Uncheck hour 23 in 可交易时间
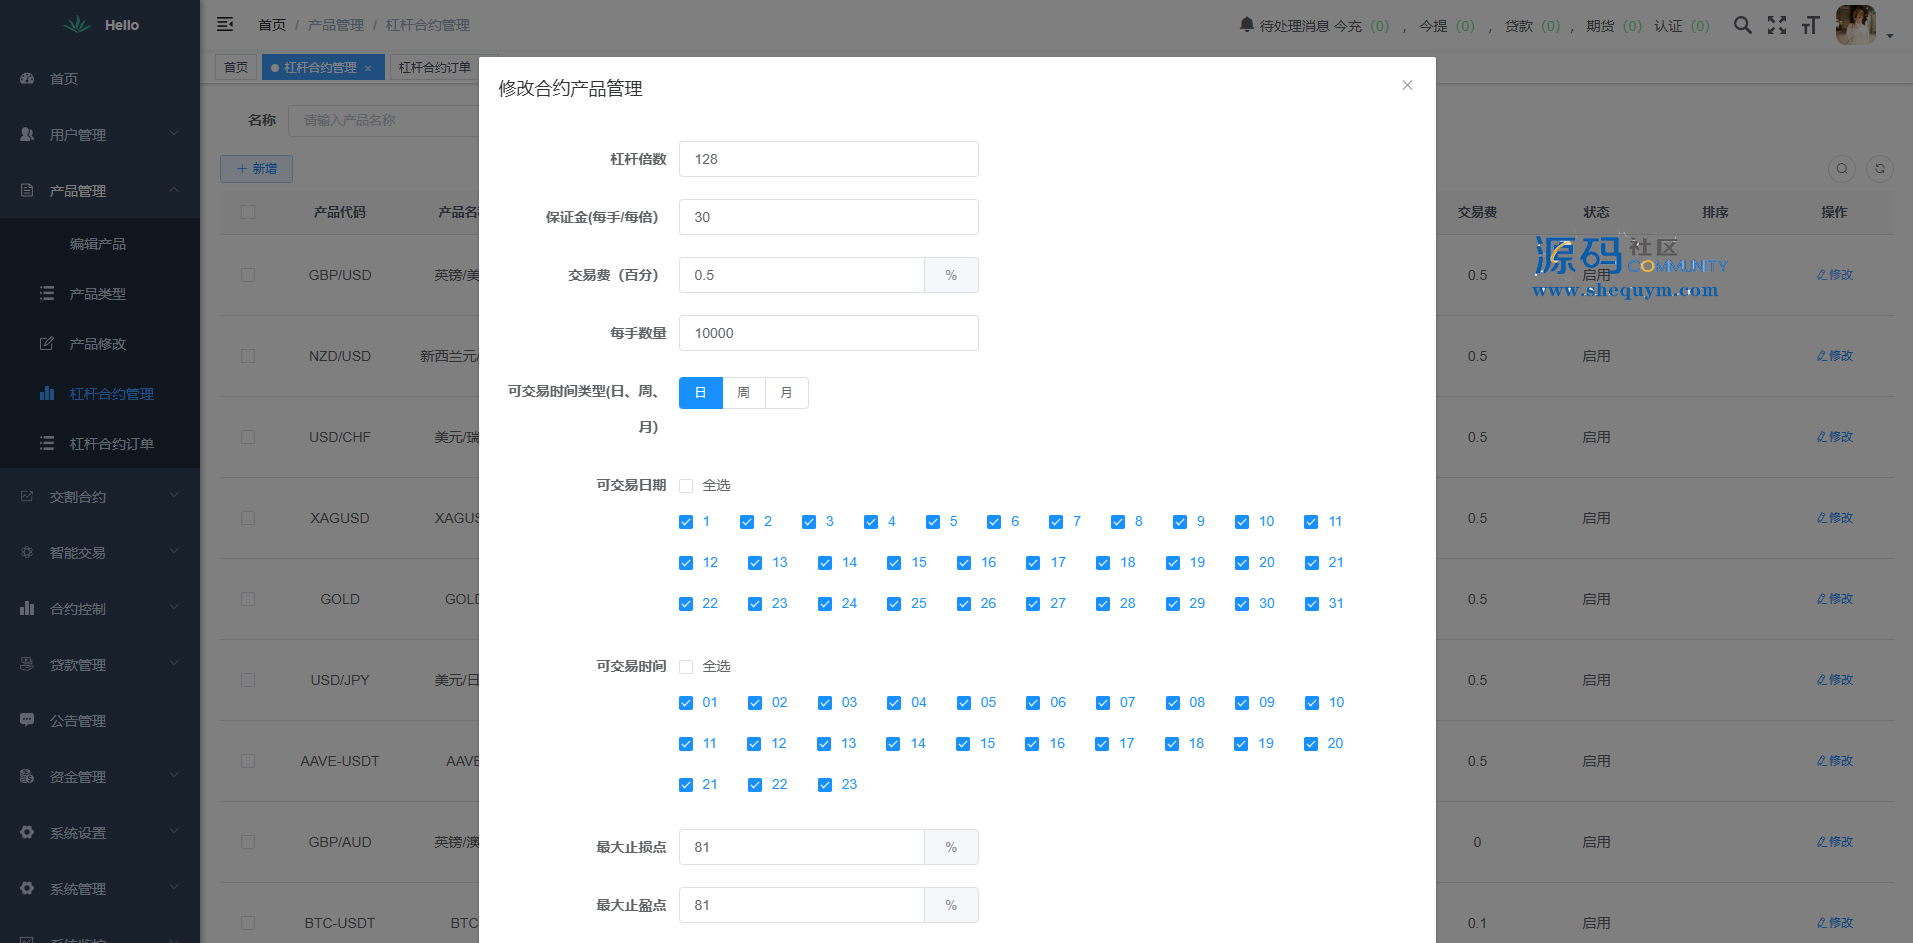Image resolution: width=1913 pixels, height=943 pixels. click(825, 785)
